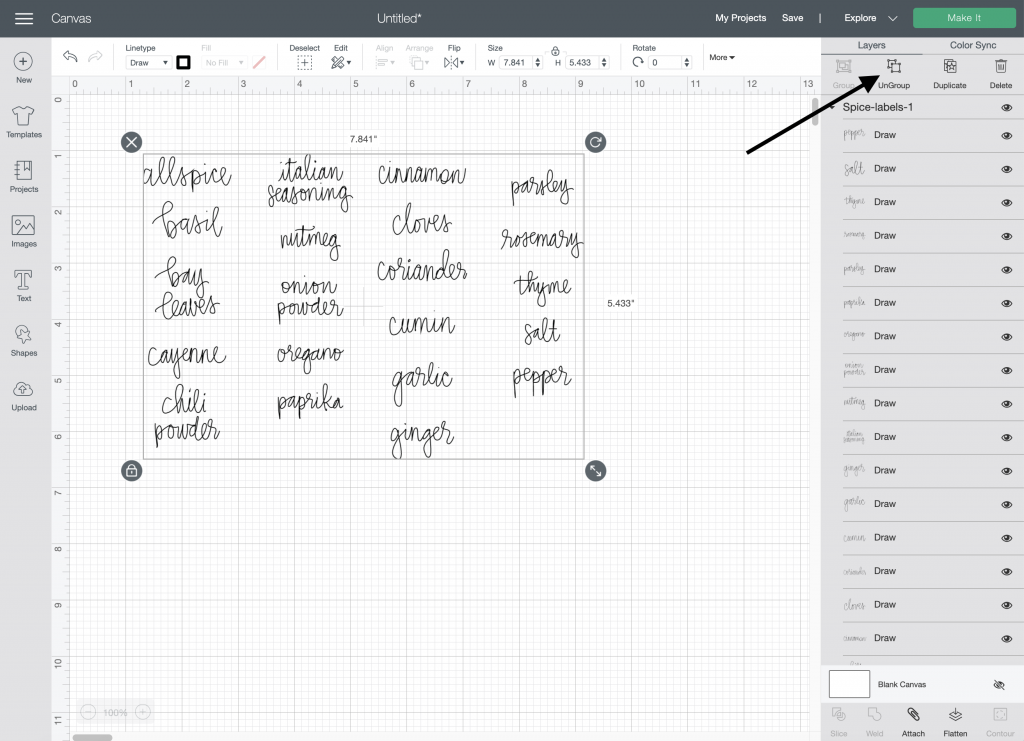This screenshot has height=741, width=1024.
Task: Zoom in with the plus button
Action: (143, 712)
